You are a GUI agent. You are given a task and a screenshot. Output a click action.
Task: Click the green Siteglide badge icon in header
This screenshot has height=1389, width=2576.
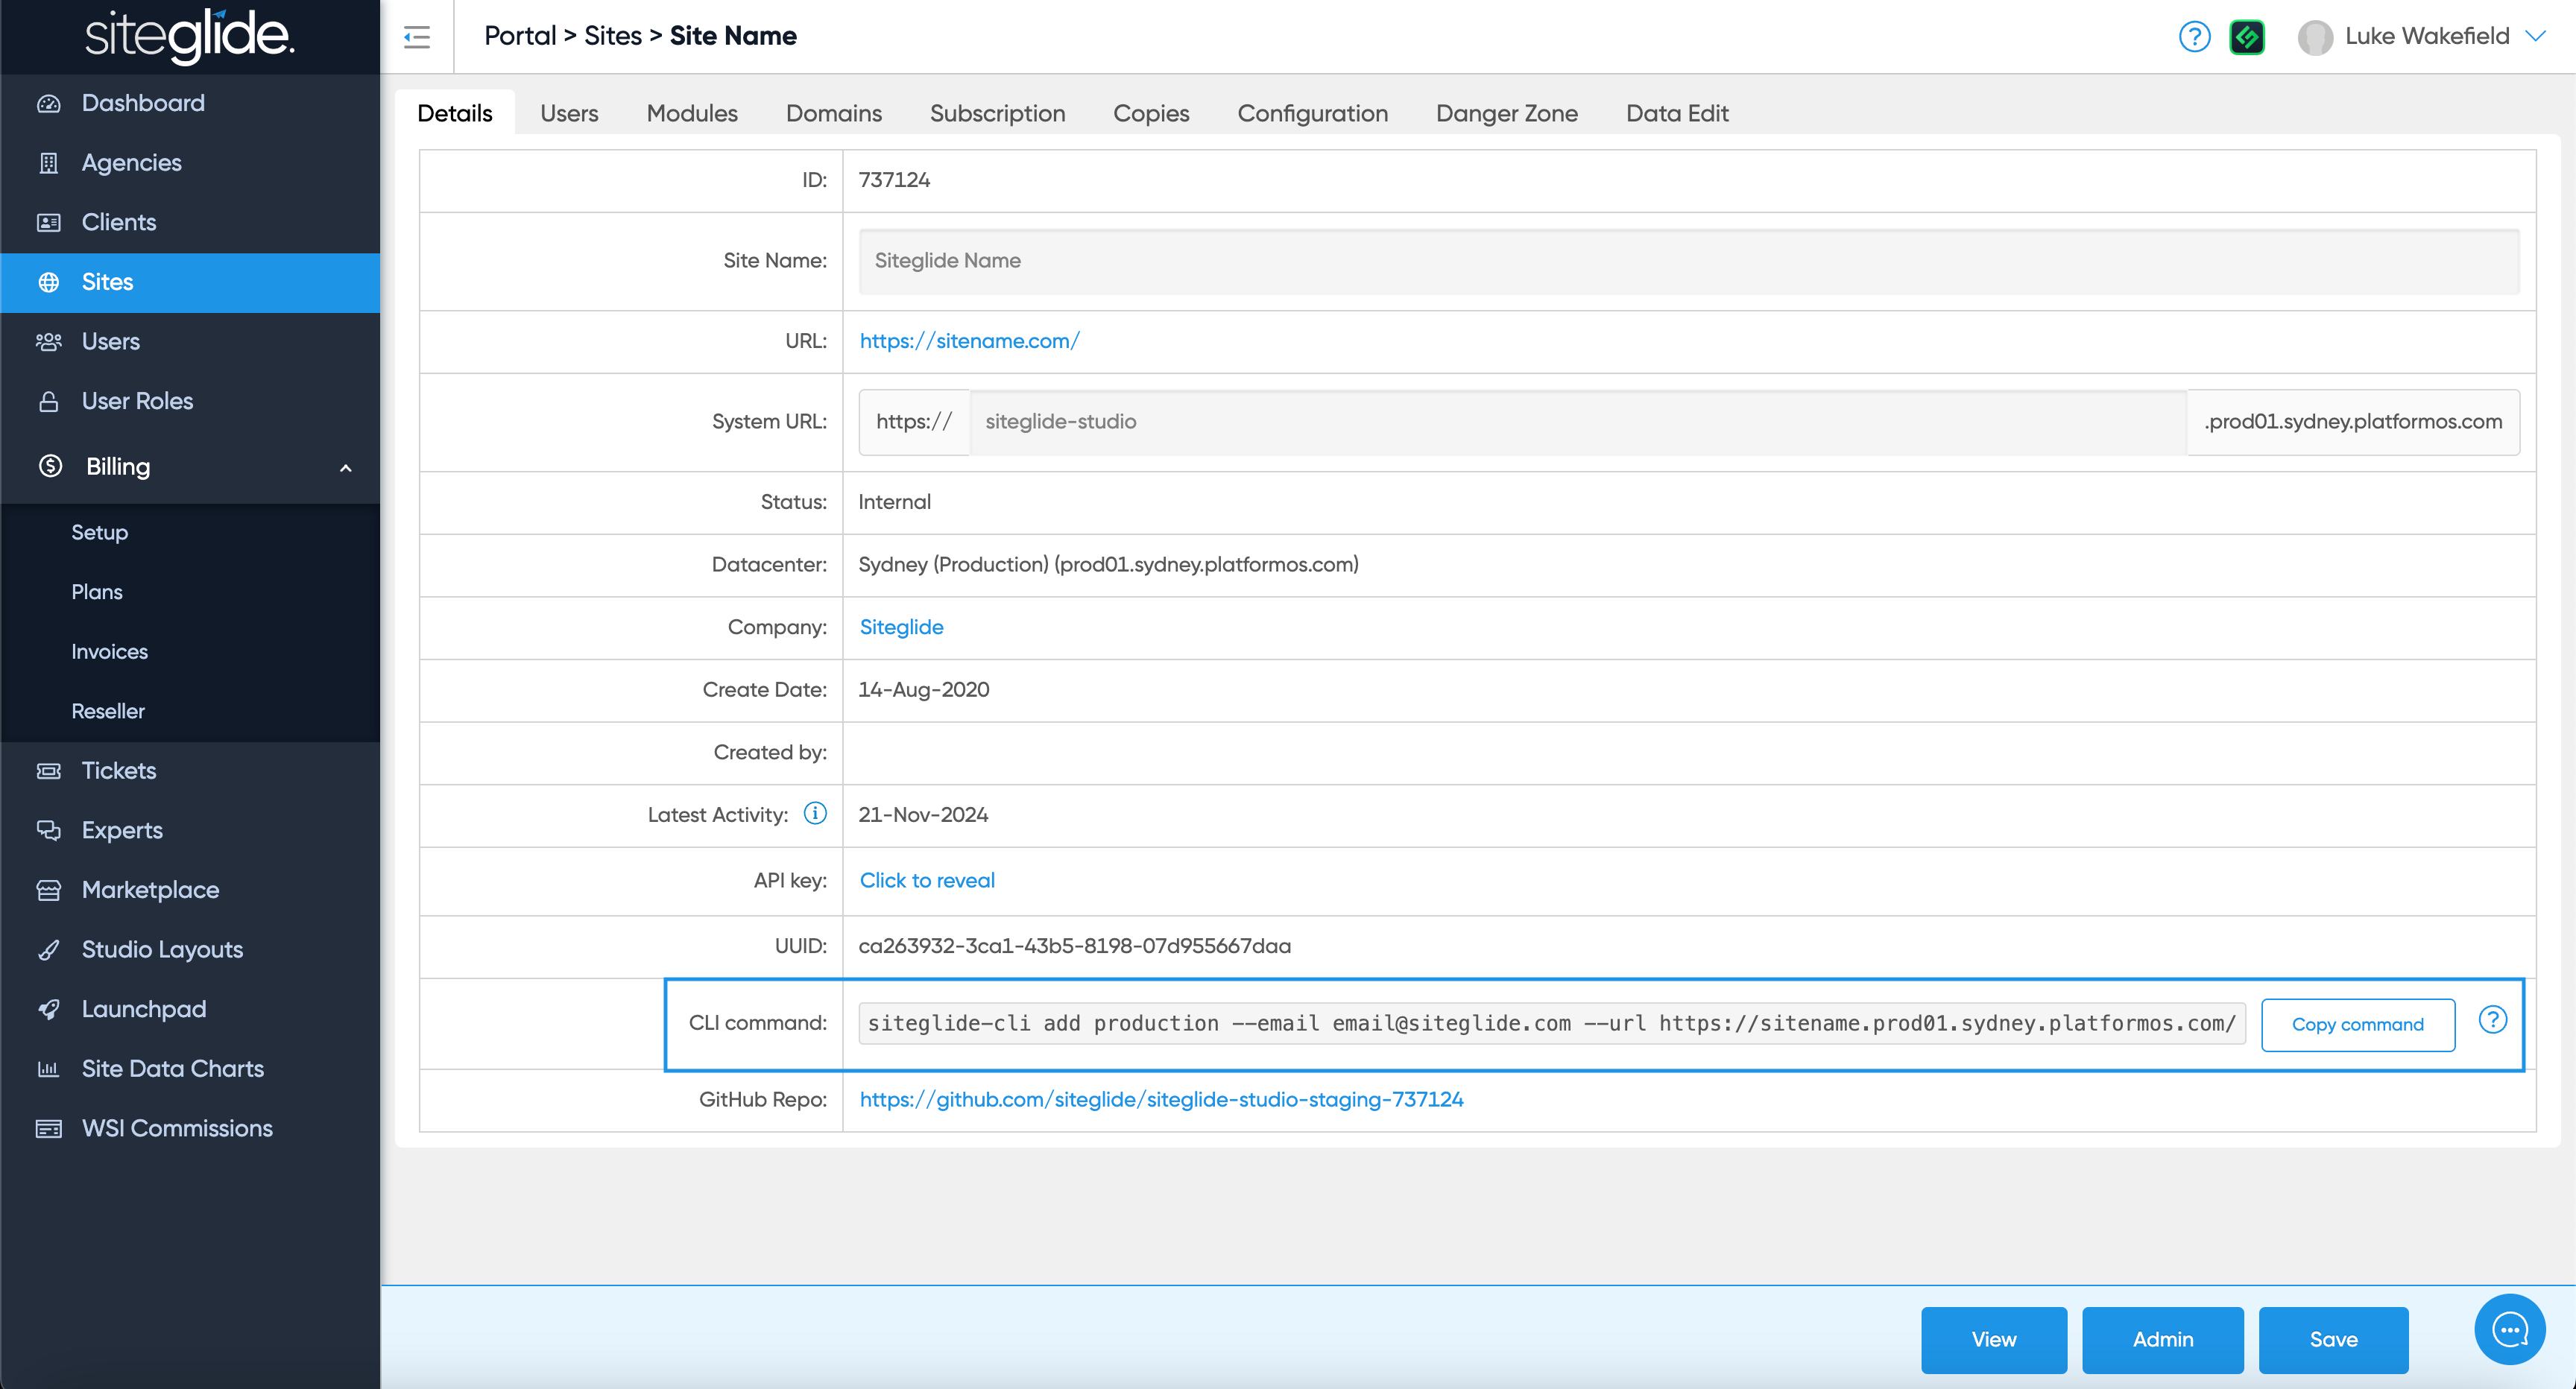(x=2247, y=37)
